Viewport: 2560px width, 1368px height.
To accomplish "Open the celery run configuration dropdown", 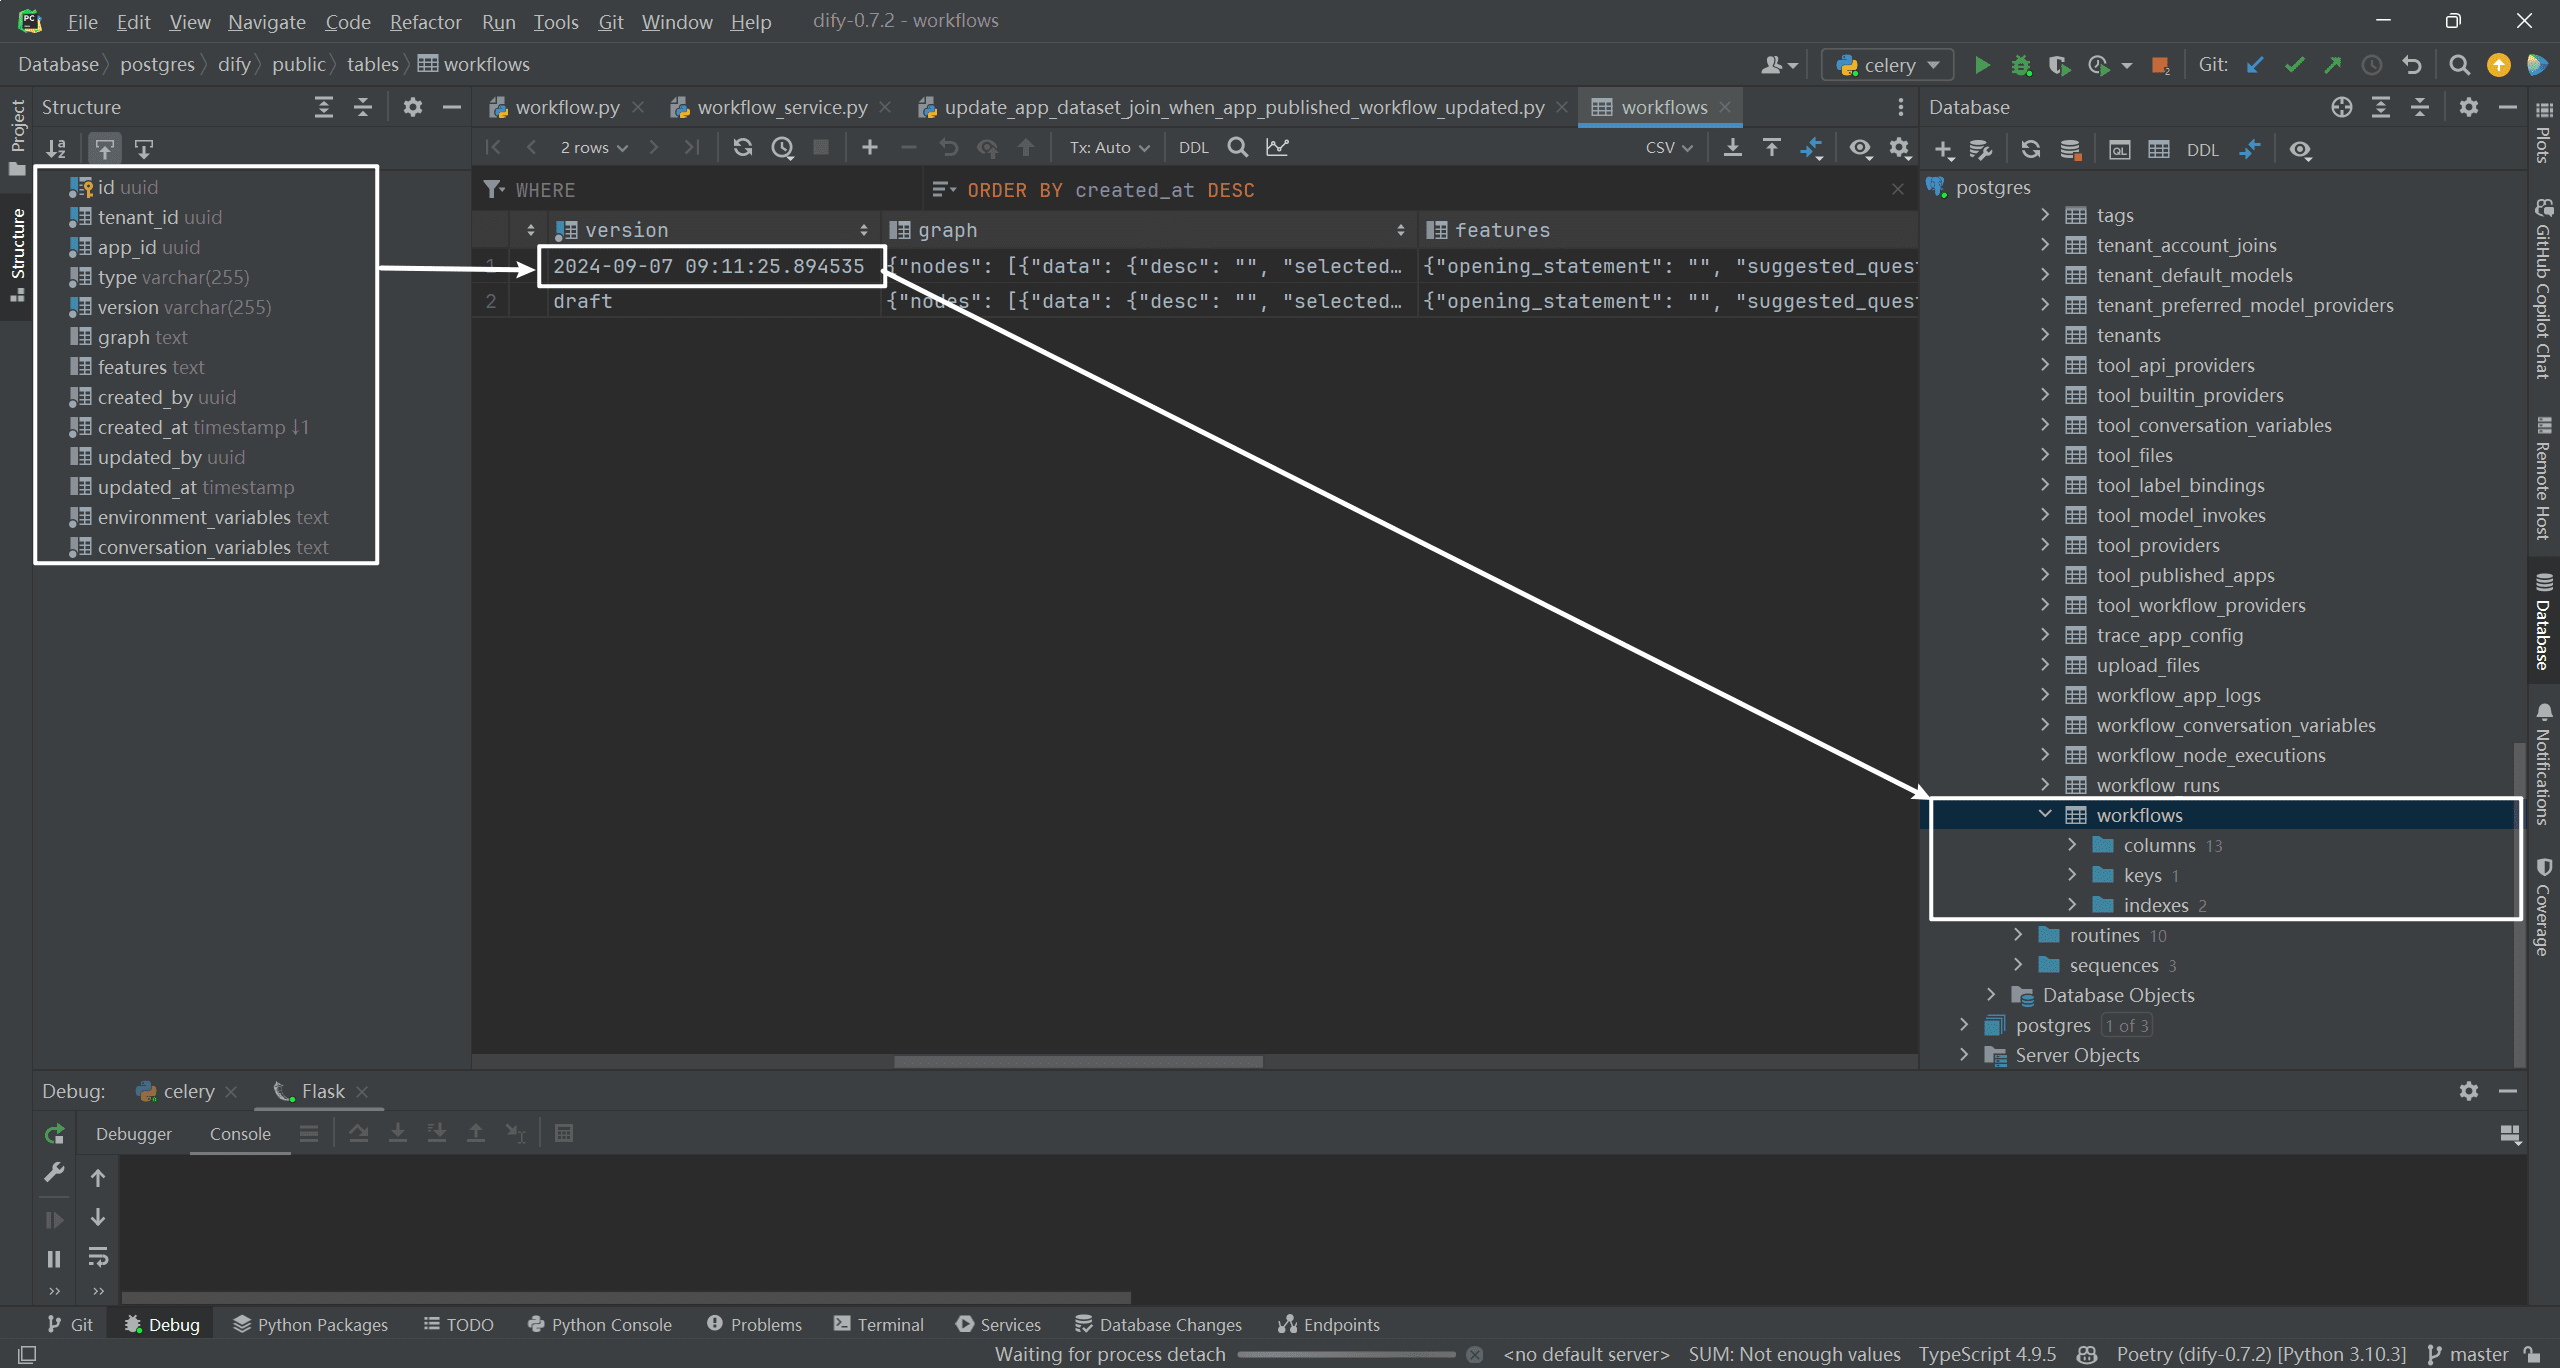I will (1888, 65).
